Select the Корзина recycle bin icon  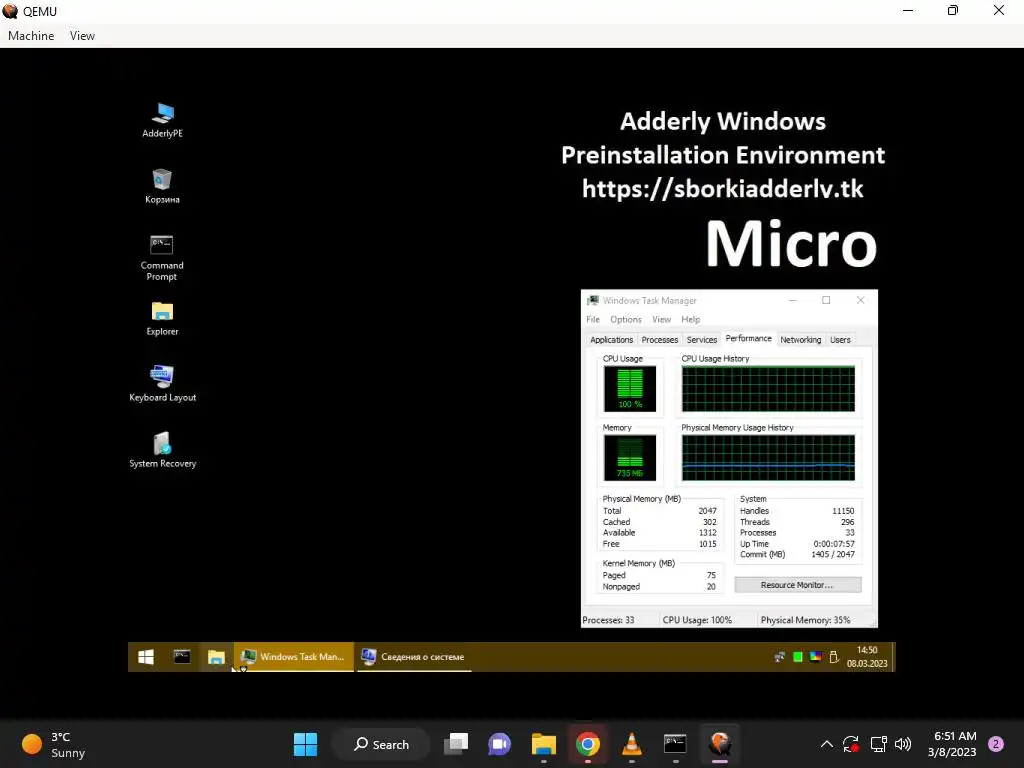point(162,186)
